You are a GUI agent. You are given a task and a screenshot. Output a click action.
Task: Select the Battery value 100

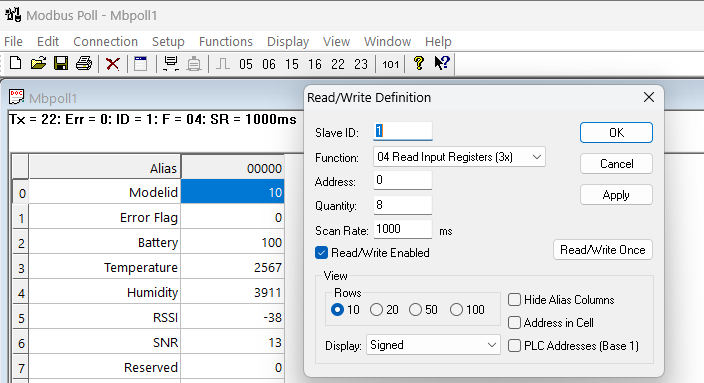coord(233,242)
